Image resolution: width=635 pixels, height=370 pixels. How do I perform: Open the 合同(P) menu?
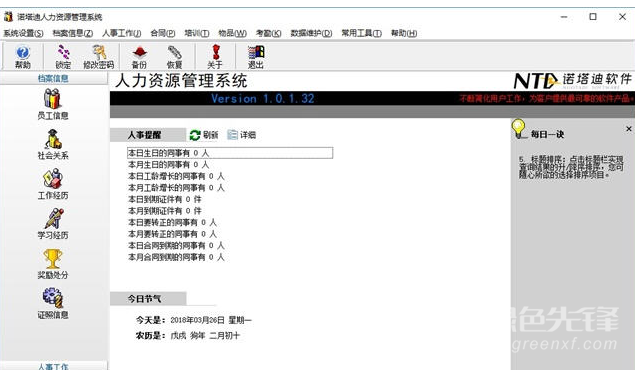point(163,33)
